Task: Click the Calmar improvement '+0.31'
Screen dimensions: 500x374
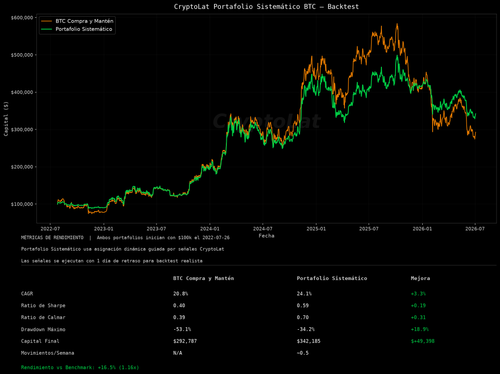Action: tap(418, 317)
